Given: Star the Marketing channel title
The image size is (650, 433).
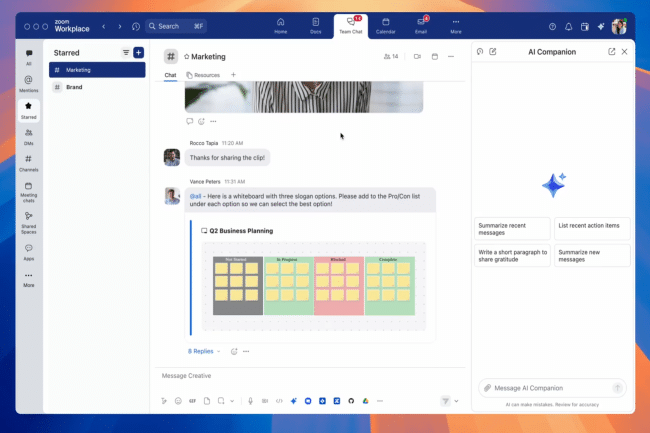Looking at the screenshot, I should tap(187, 57).
